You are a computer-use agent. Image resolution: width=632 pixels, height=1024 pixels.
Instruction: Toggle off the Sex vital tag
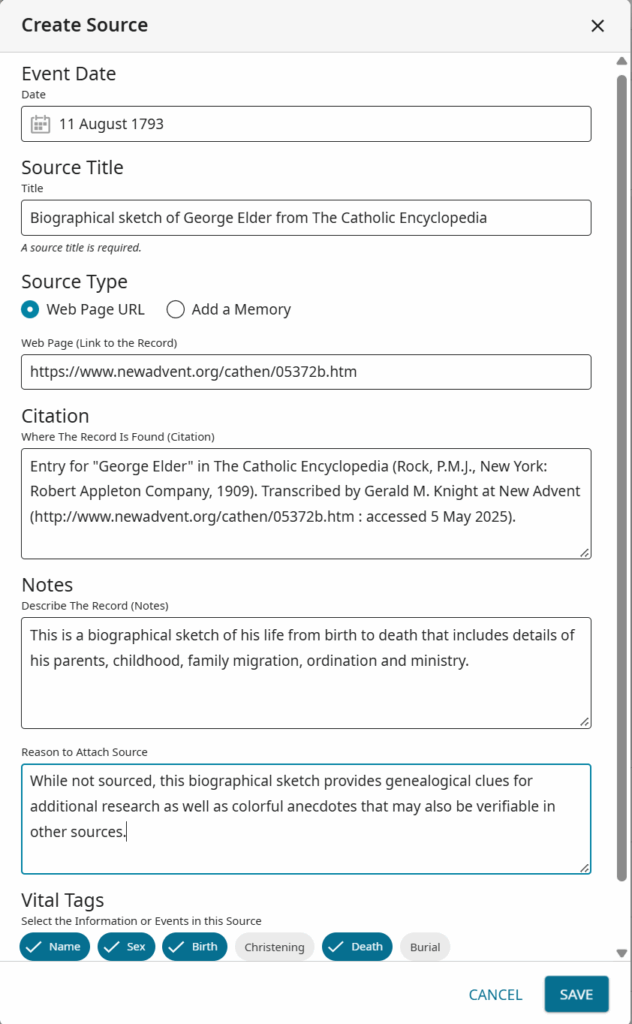(x=126, y=947)
